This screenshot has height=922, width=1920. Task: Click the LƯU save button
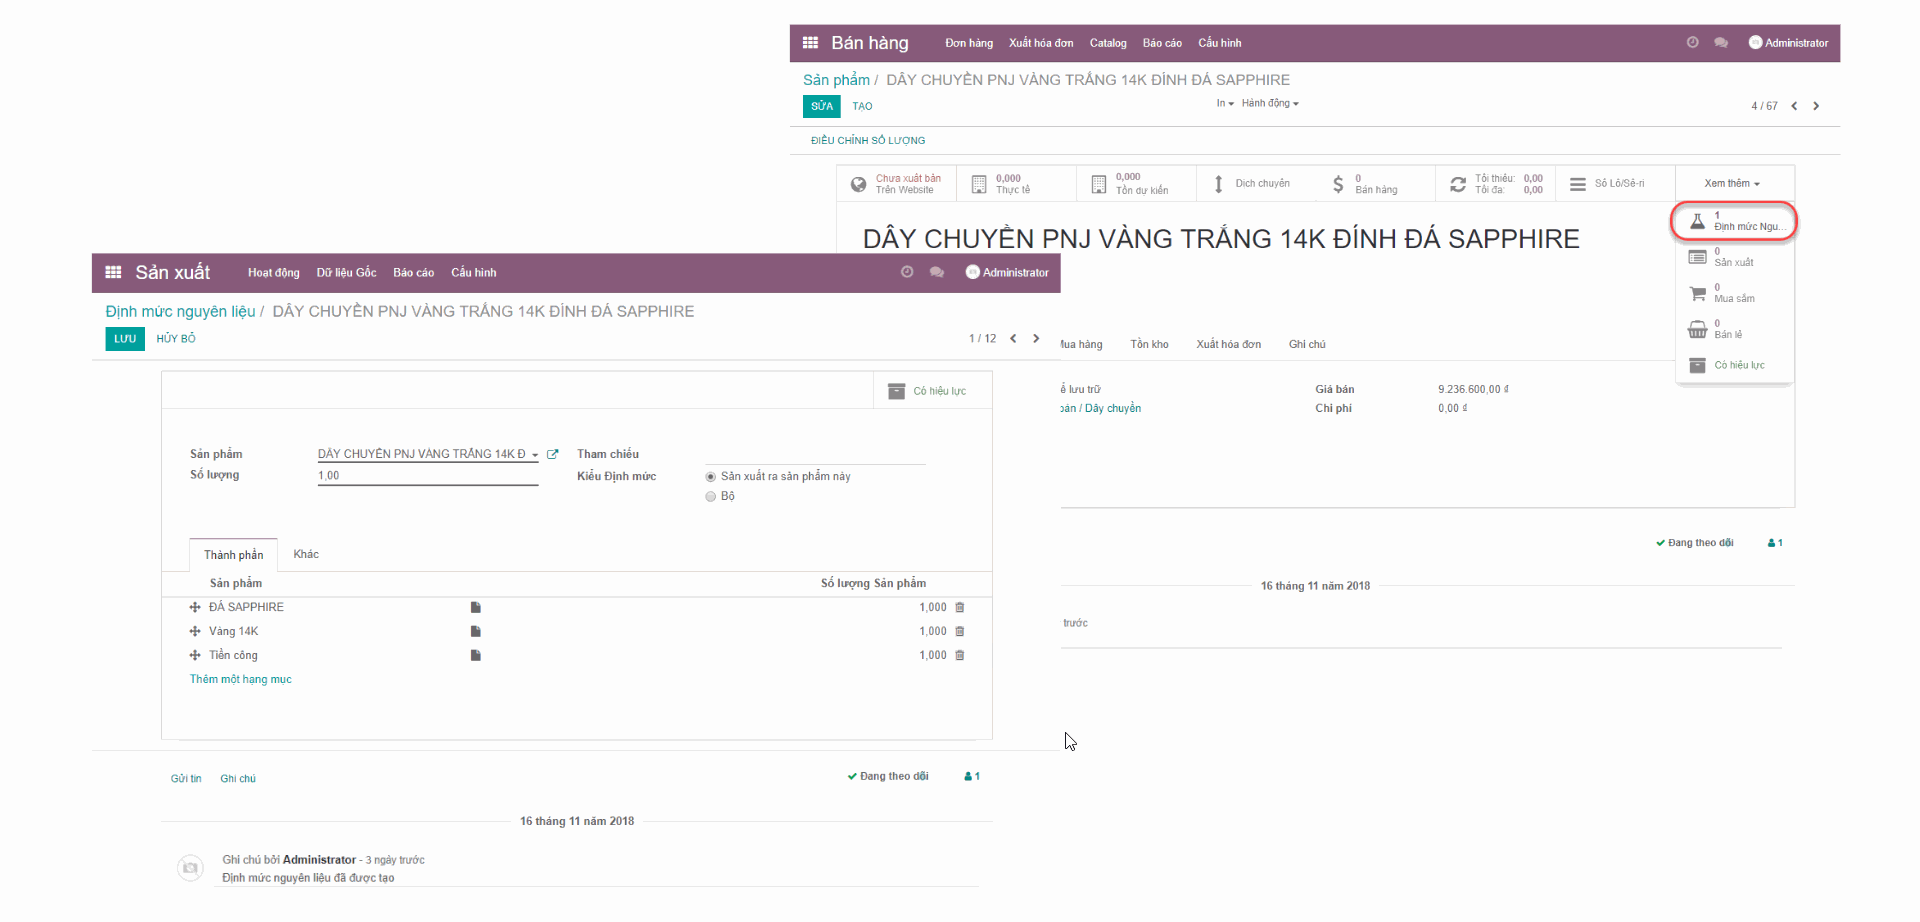coord(124,339)
